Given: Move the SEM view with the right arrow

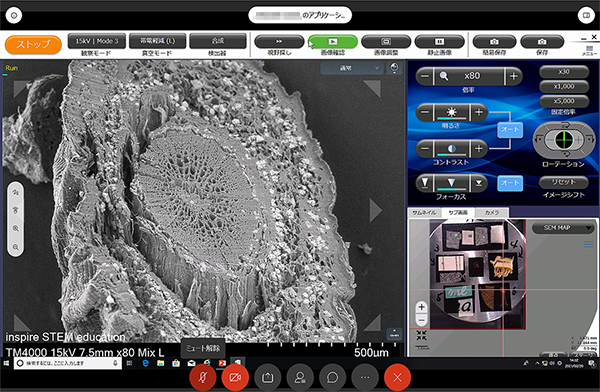Looking at the screenshot, I should click(375, 210).
